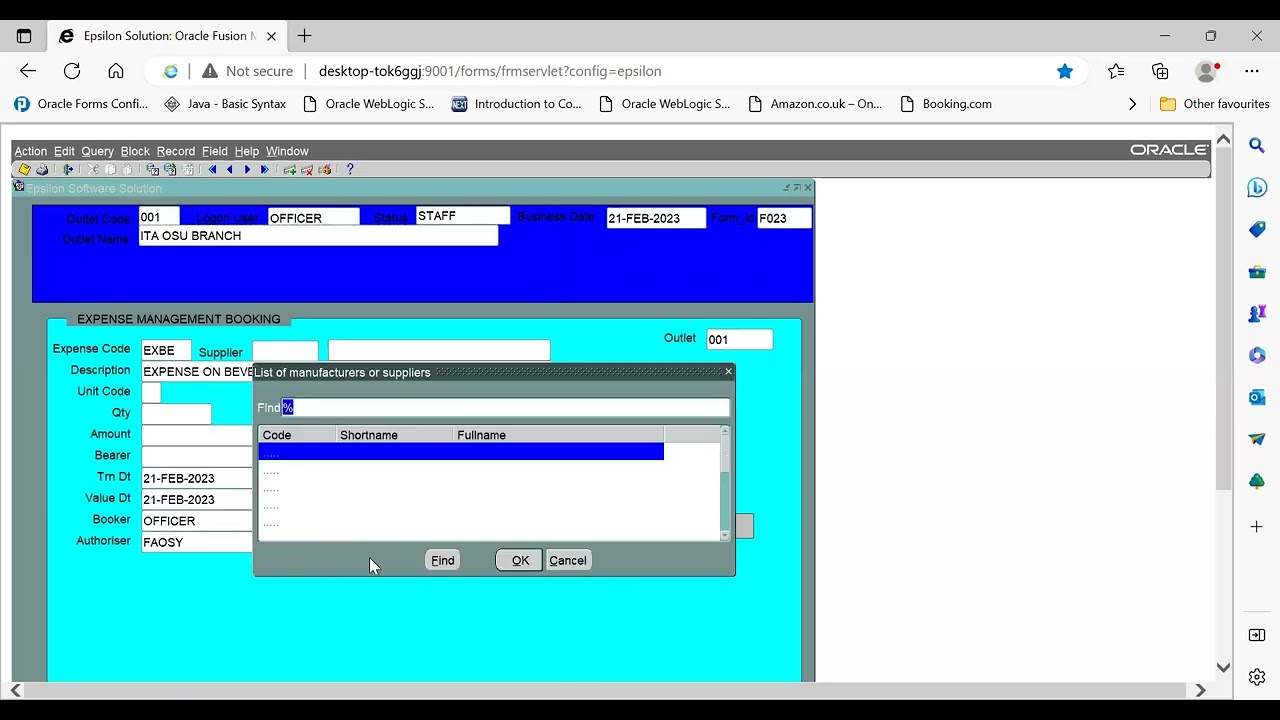Open green tree icon in Edge sidebar
This screenshot has width=1280, height=720.
(x=1257, y=481)
